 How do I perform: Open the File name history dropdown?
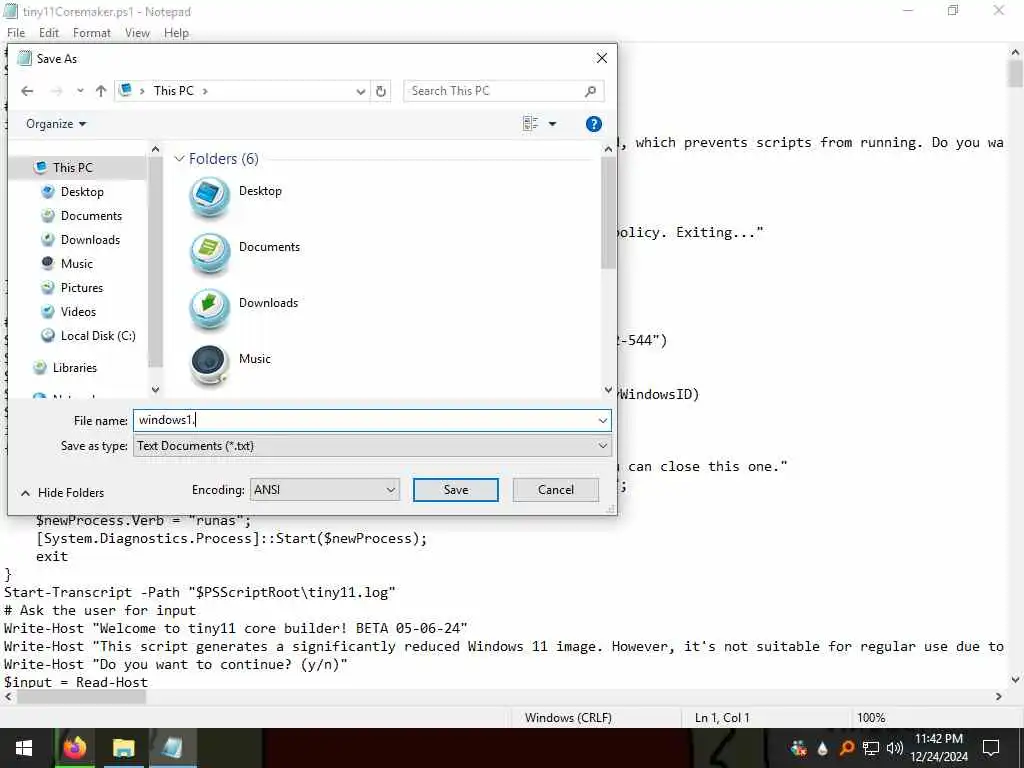pos(603,421)
